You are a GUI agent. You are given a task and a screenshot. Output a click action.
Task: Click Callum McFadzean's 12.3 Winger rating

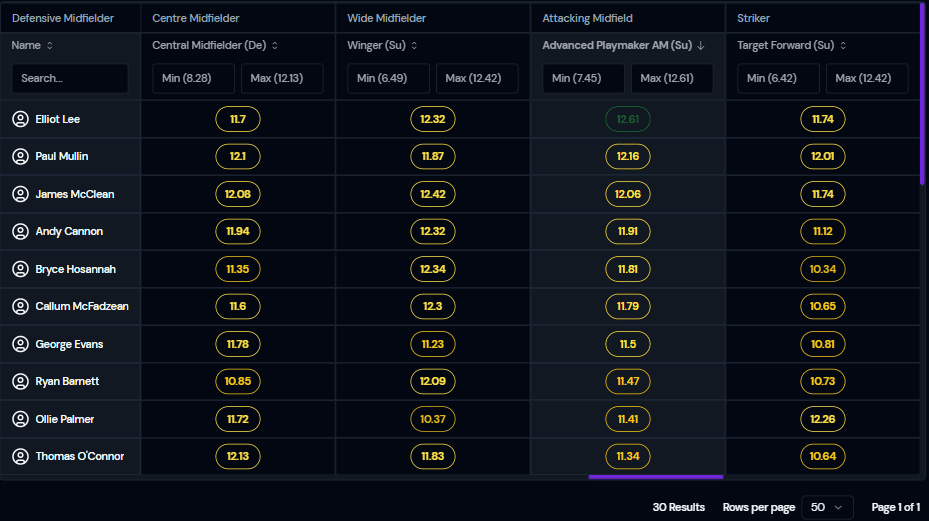[433, 306]
